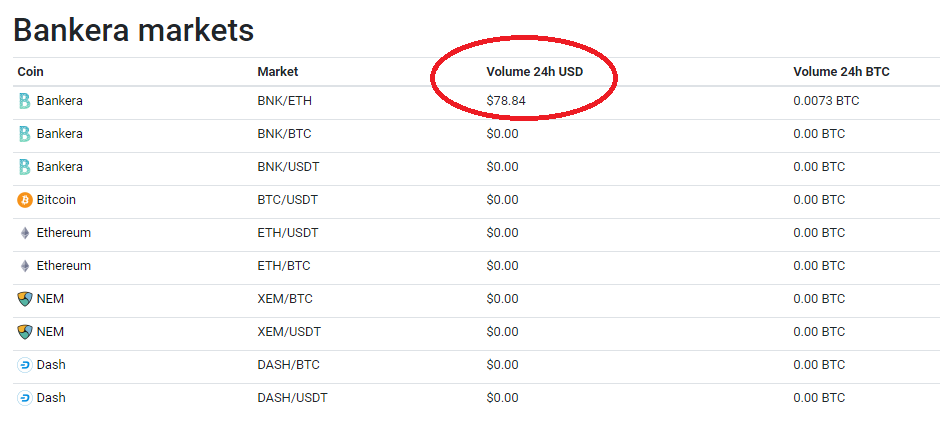
Task: Click Ethereum icon in ETH/BTC row
Action: (25, 266)
